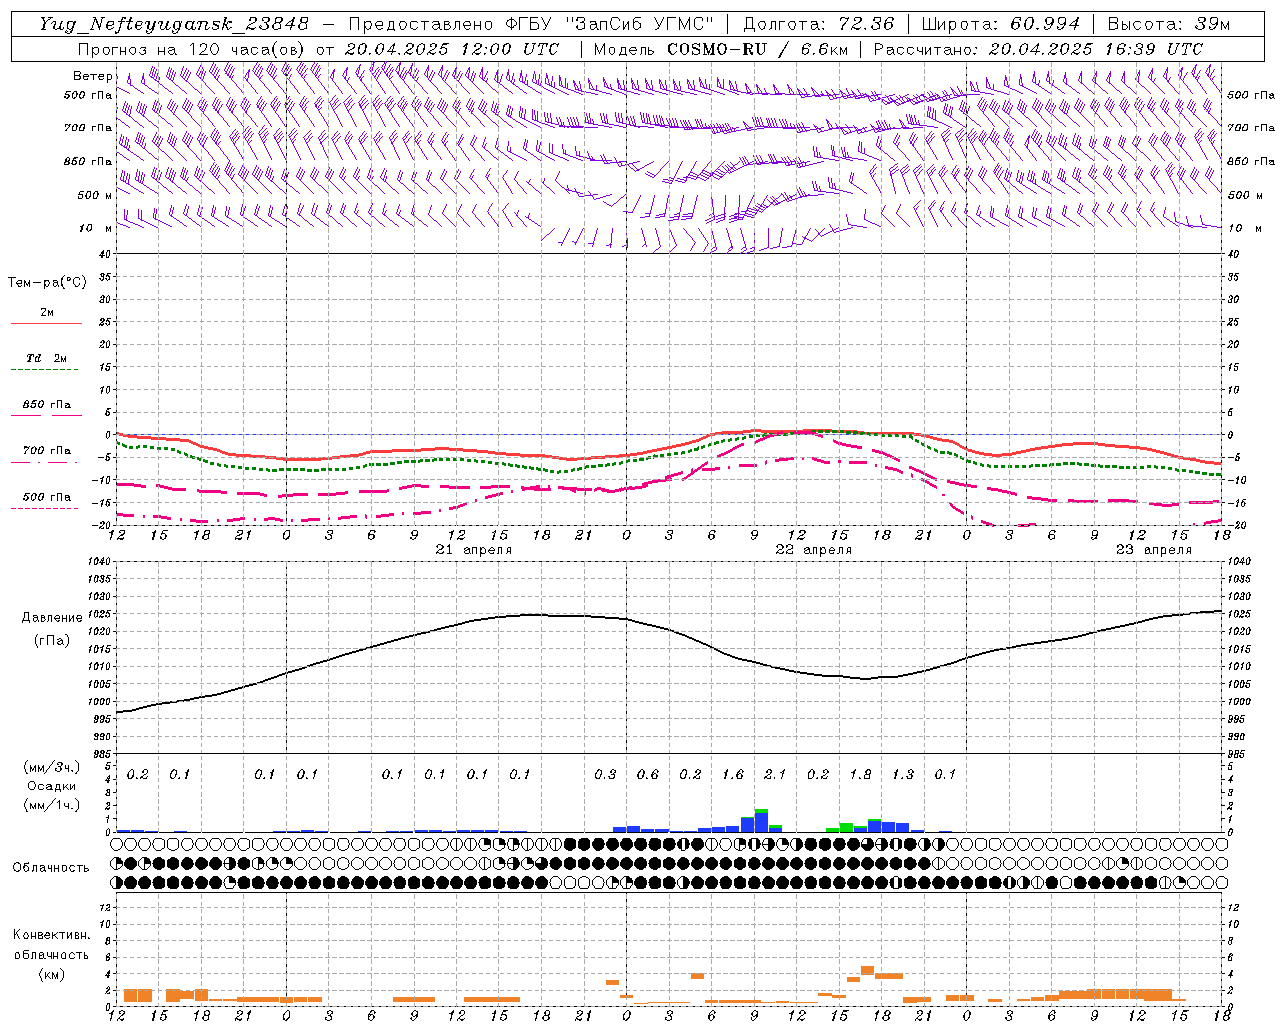Image resolution: width=1280 pixels, height=1024 pixels.
Task: Click the 'Тем-ра(°C)' axis title
Action: tap(47, 283)
